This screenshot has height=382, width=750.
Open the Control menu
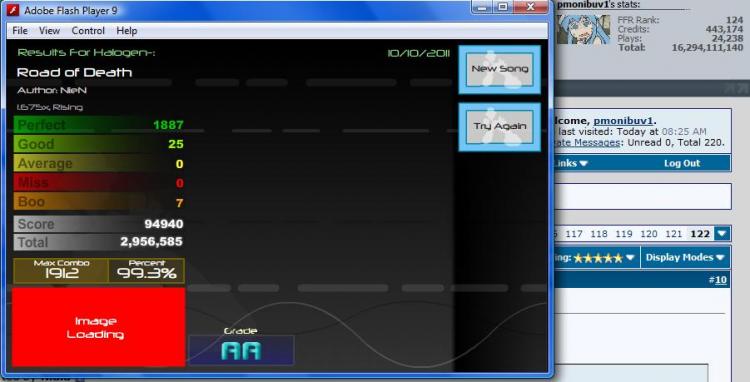pos(88,31)
